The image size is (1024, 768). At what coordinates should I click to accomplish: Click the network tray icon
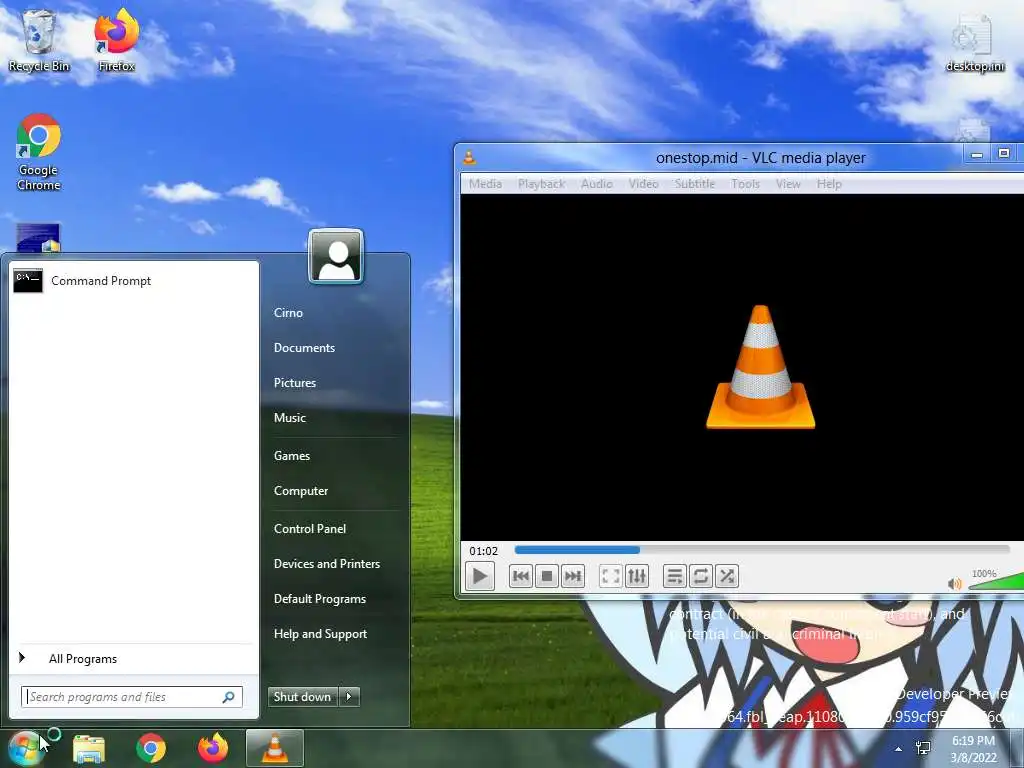[x=923, y=748]
